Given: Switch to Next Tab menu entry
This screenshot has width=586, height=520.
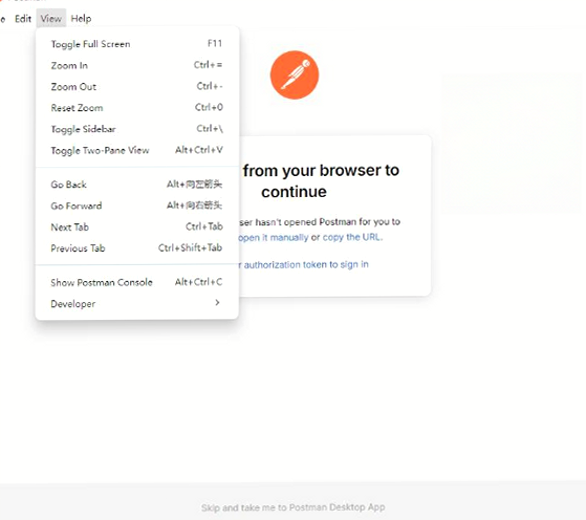Looking at the screenshot, I should (x=137, y=227).
